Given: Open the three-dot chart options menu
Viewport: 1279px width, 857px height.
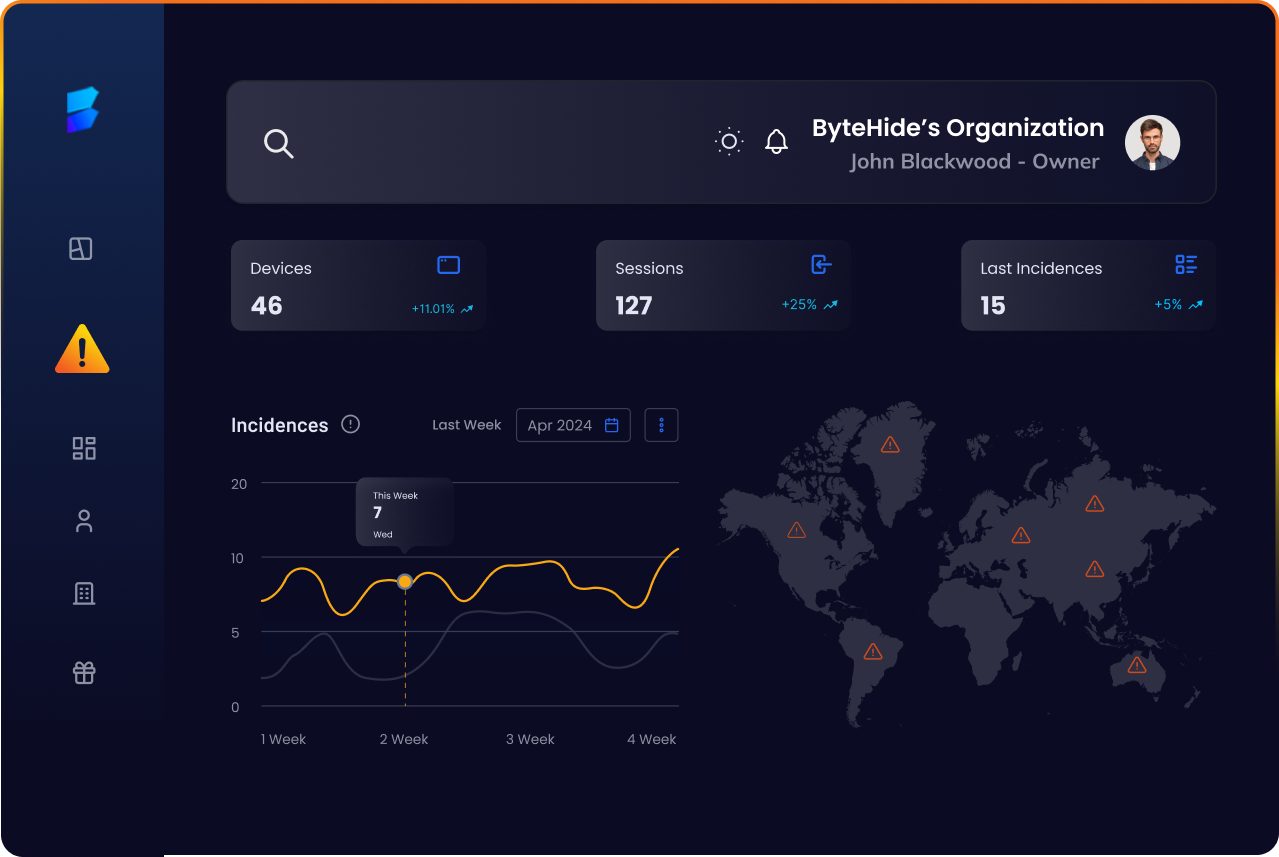Looking at the screenshot, I should click(661, 425).
